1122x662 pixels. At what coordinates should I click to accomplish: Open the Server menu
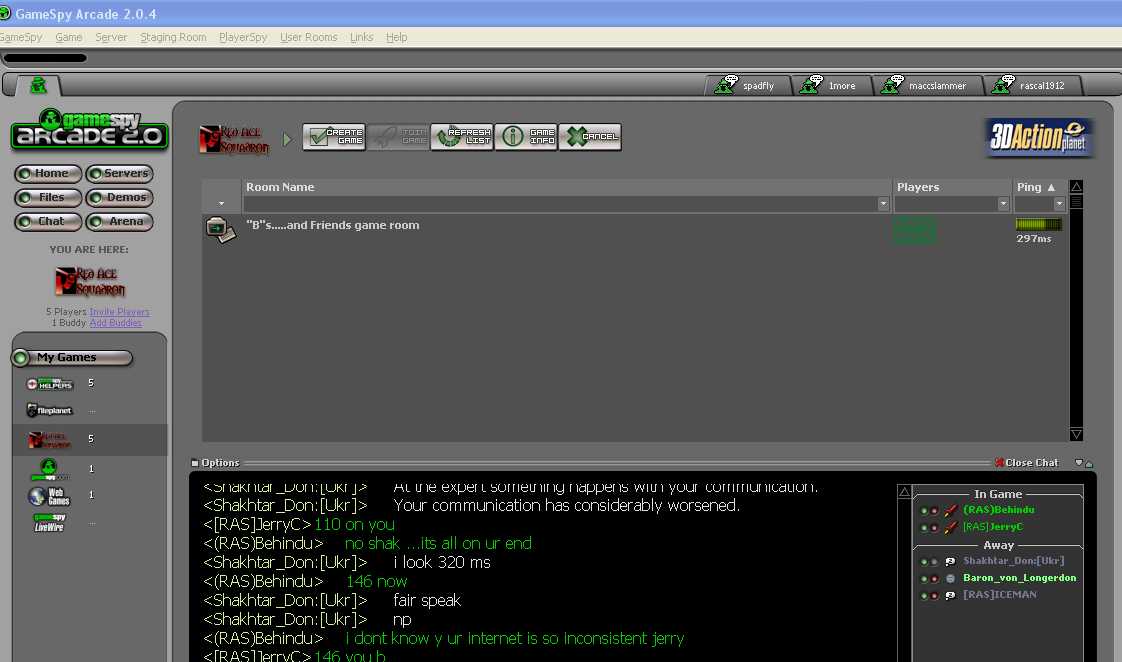111,37
